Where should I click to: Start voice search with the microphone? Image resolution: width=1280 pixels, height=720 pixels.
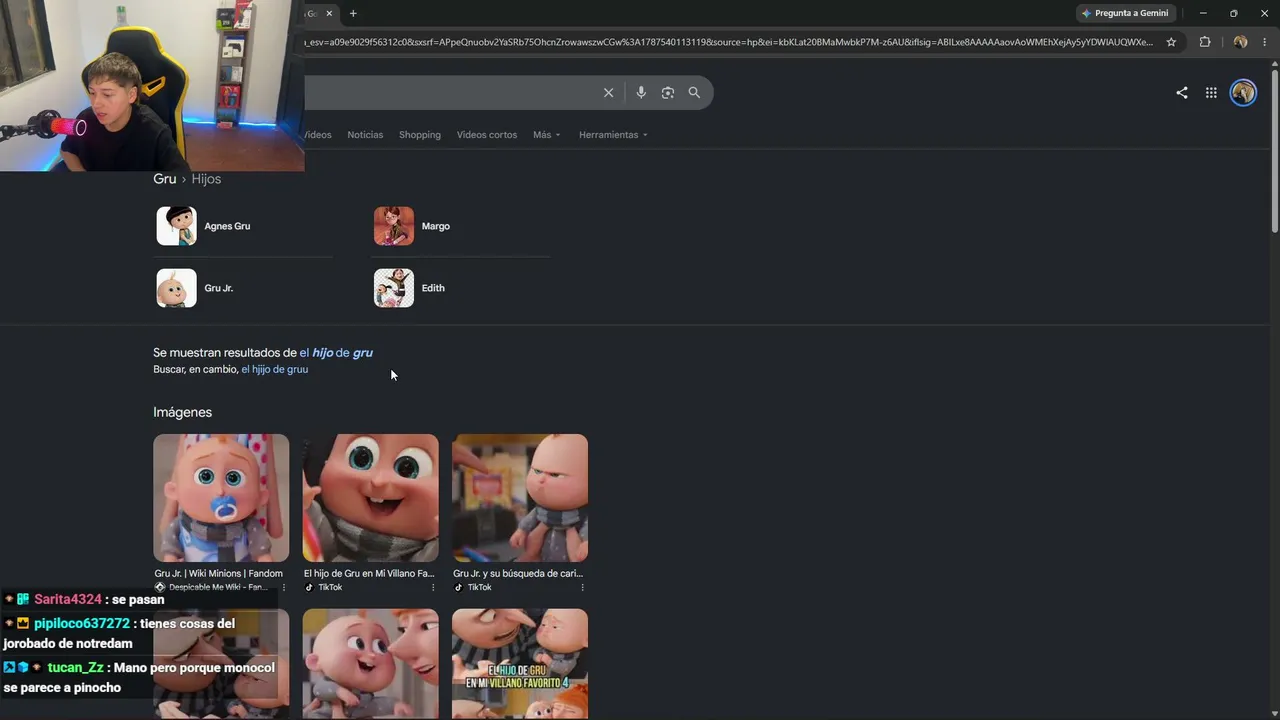[x=641, y=92]
